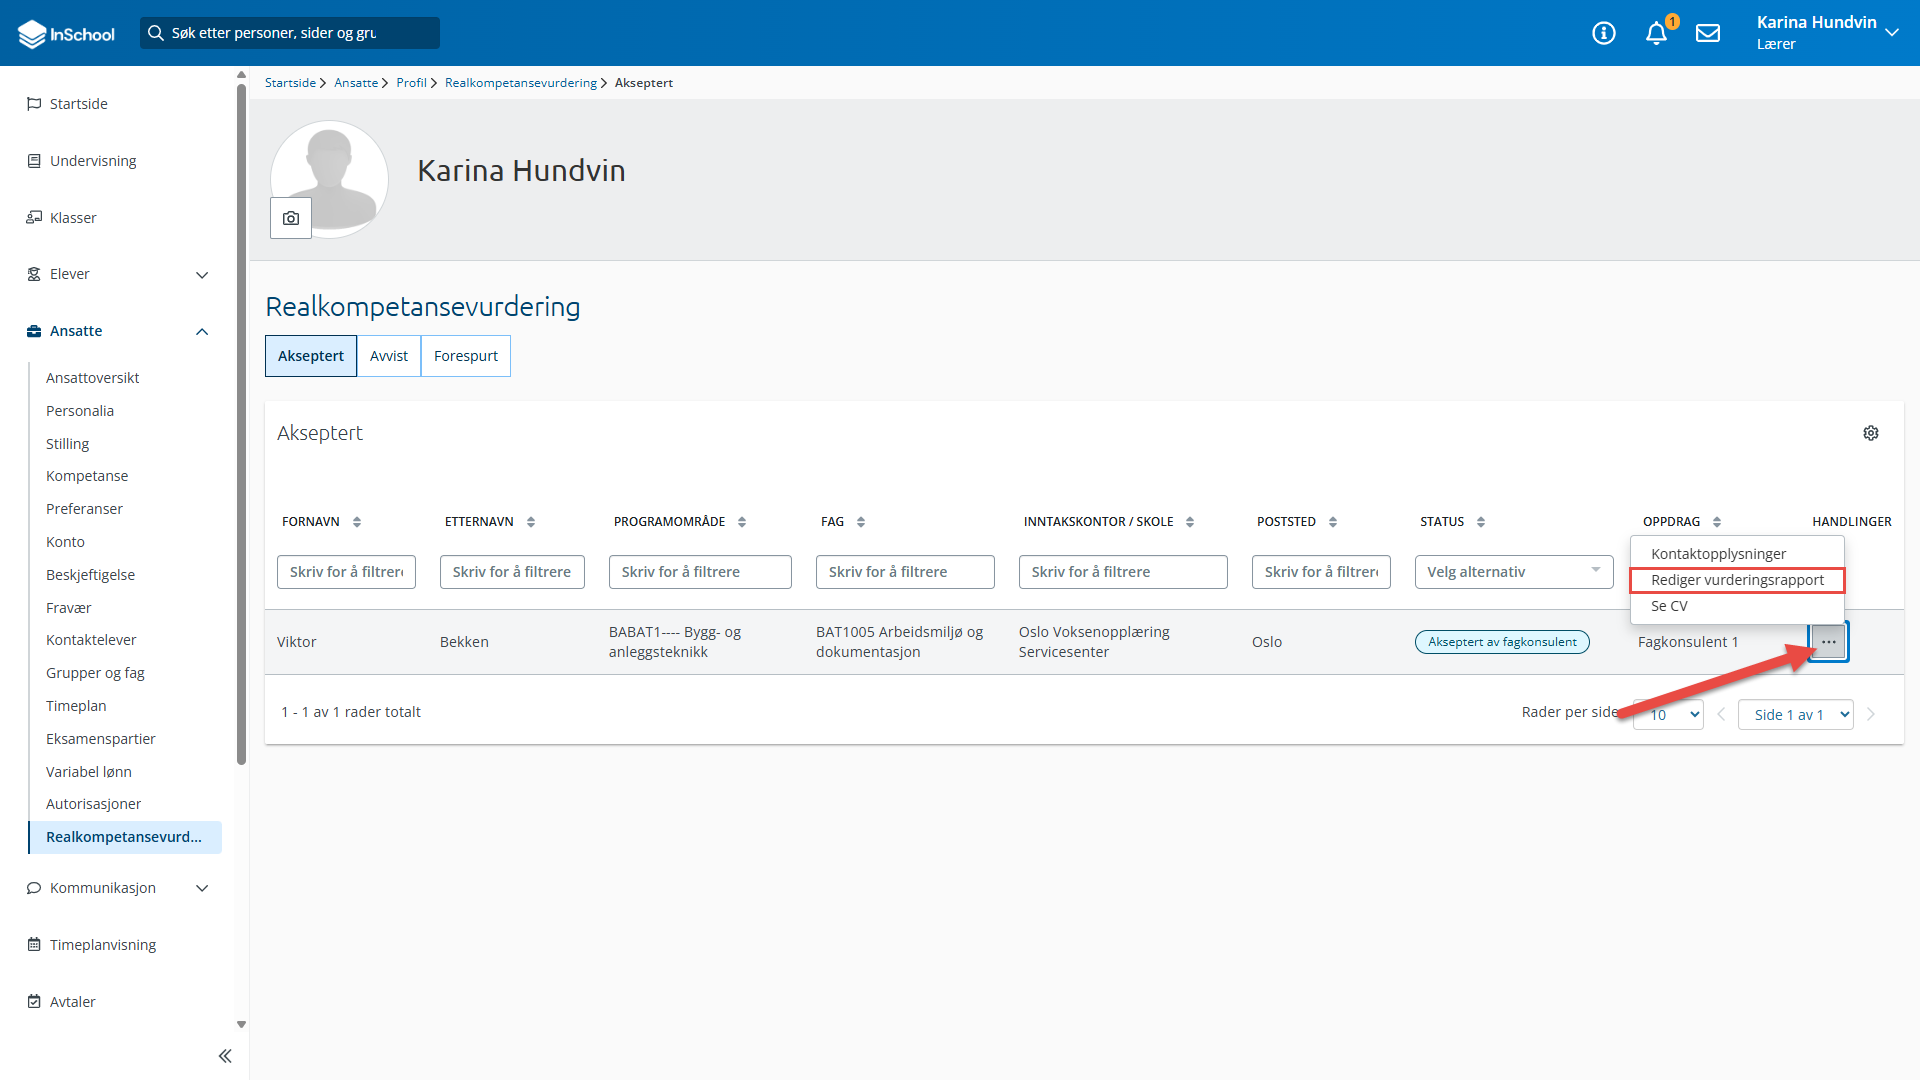Go to next page arrow
The height and width of the screenshot is (1080, 1920).
1871,714
